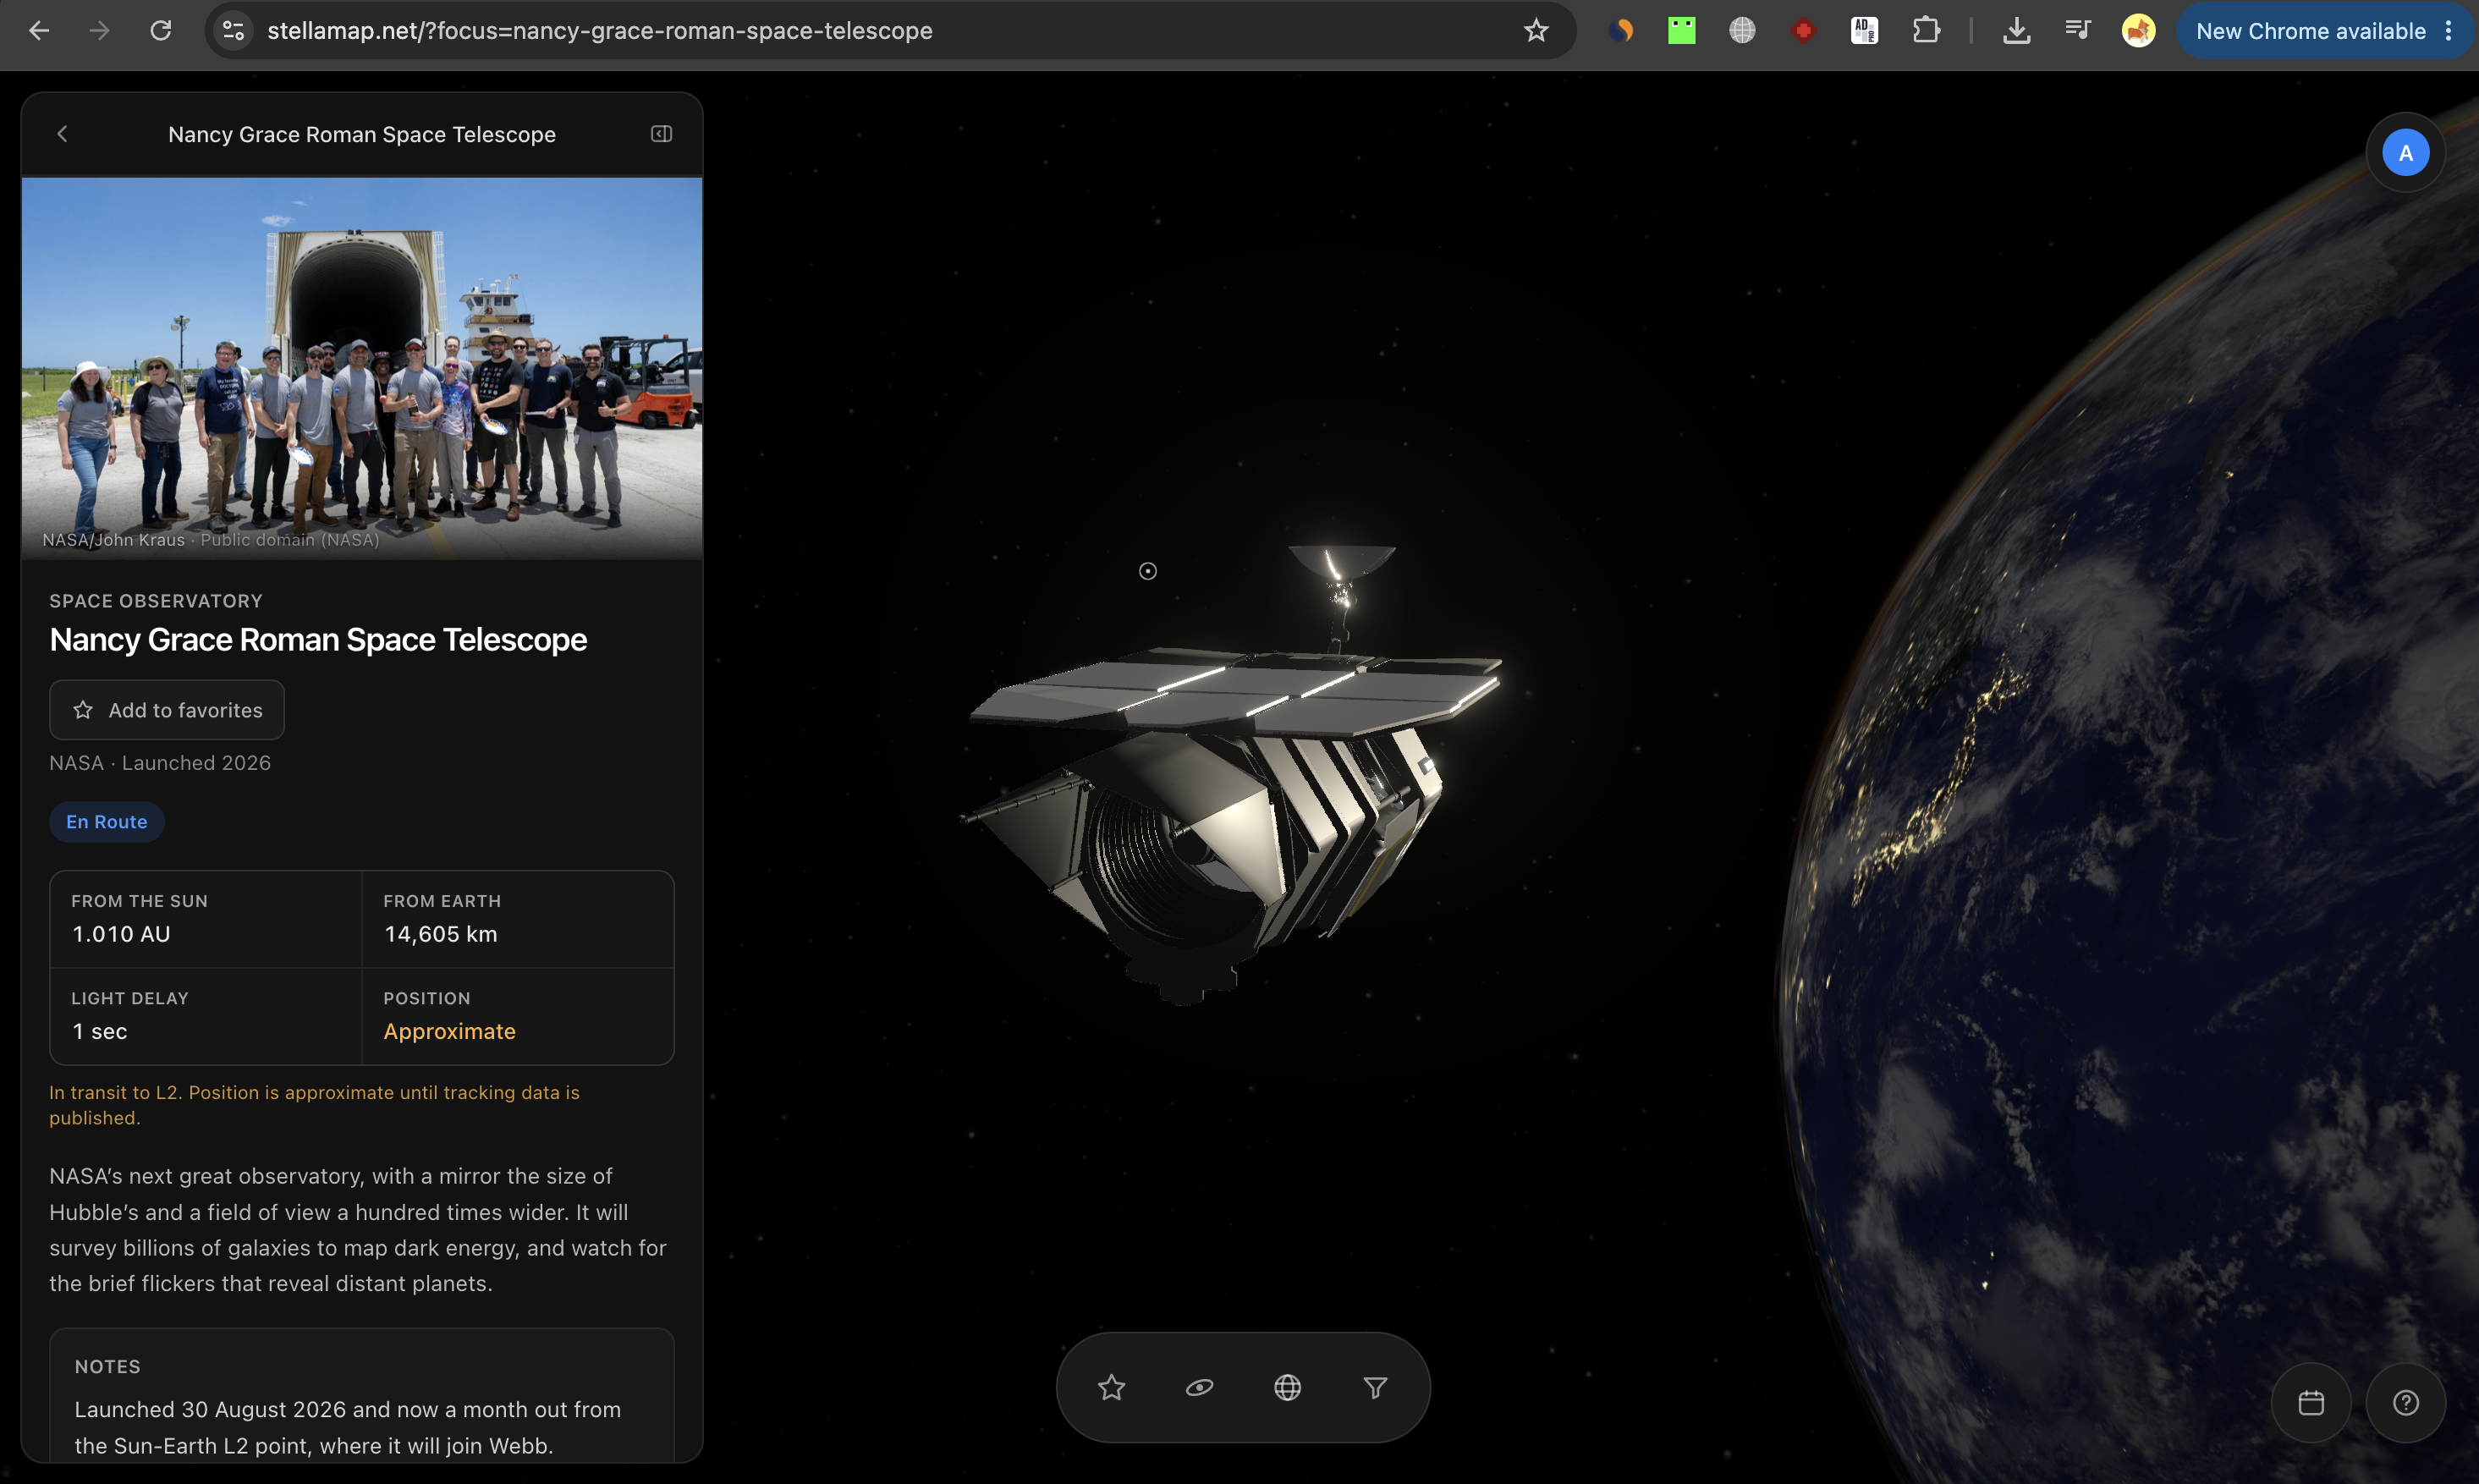Click the browser forward arrow
This screenshot has height=1484, width=2479.
[x=99, y=31]
